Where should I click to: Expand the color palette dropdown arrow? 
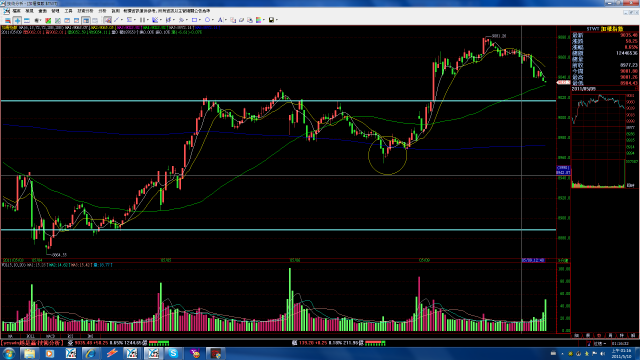264,20
